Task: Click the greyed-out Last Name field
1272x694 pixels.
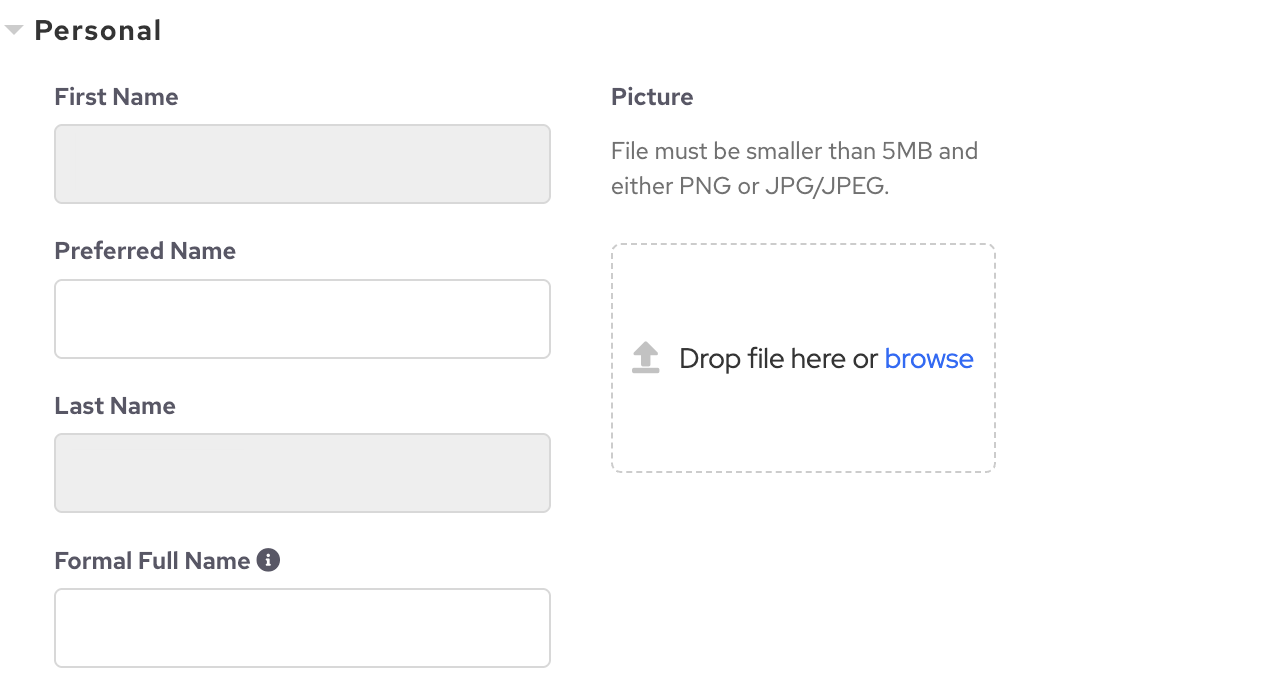Action: 302,473
